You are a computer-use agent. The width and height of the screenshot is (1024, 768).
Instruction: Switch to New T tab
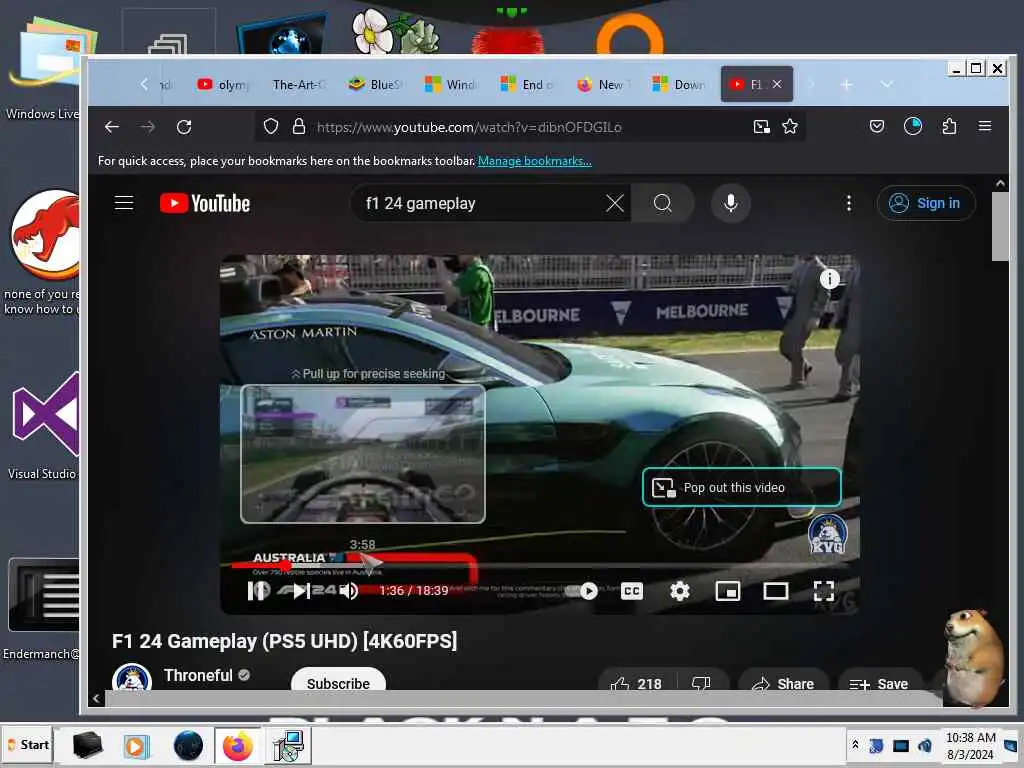pyautogui.click(x=602, y=84)
